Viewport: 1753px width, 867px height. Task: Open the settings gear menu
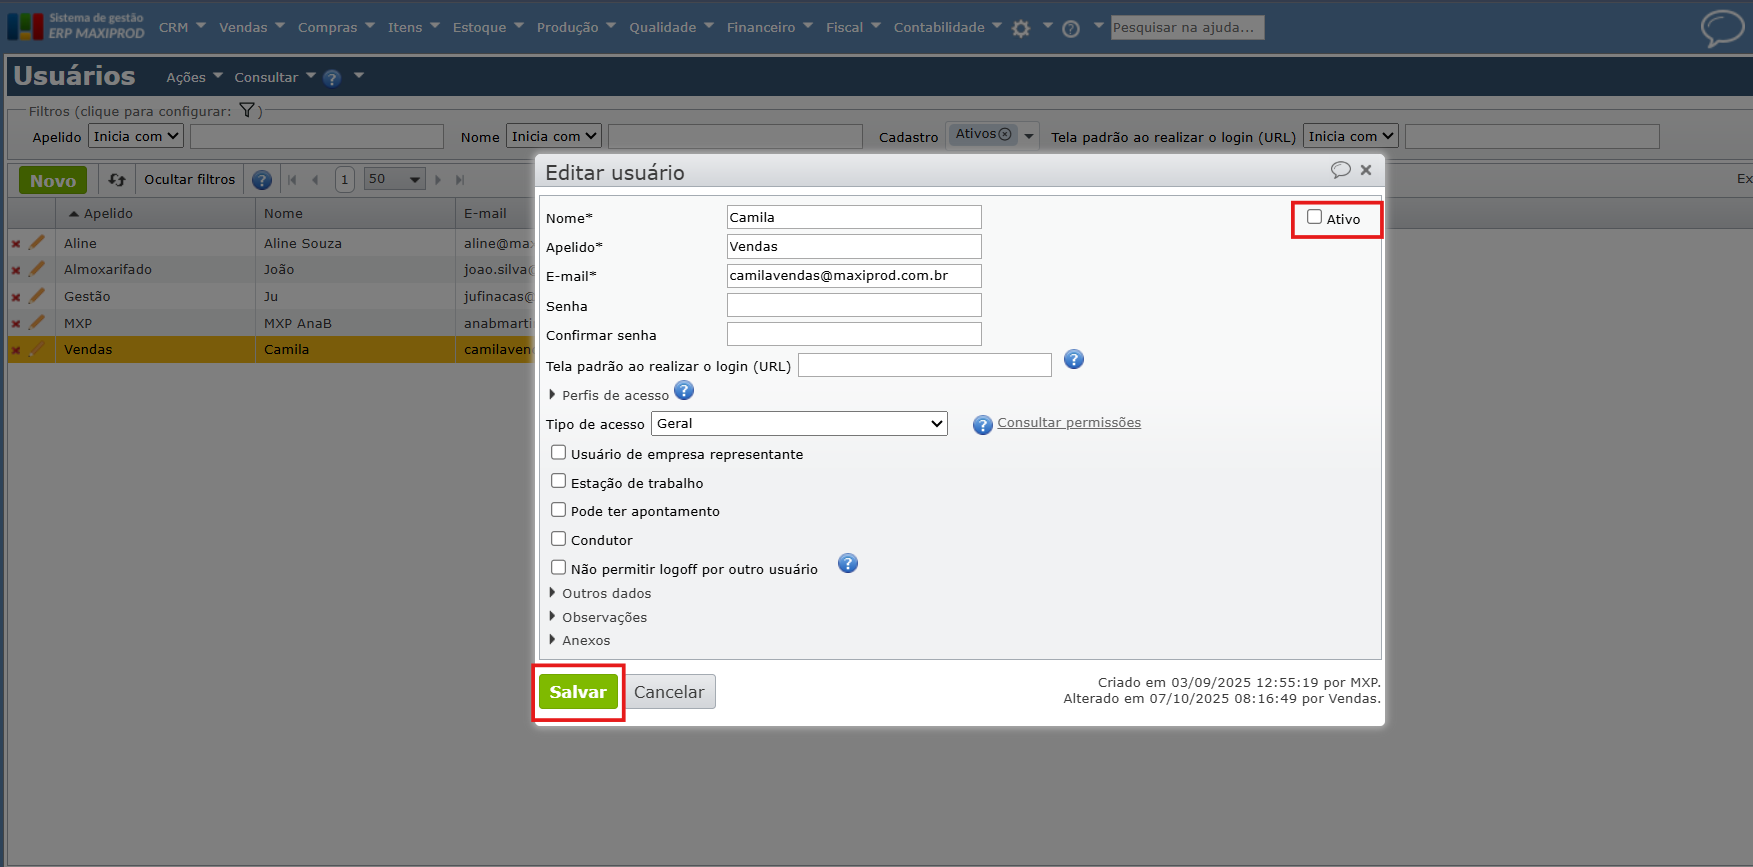pos(1021,29)
